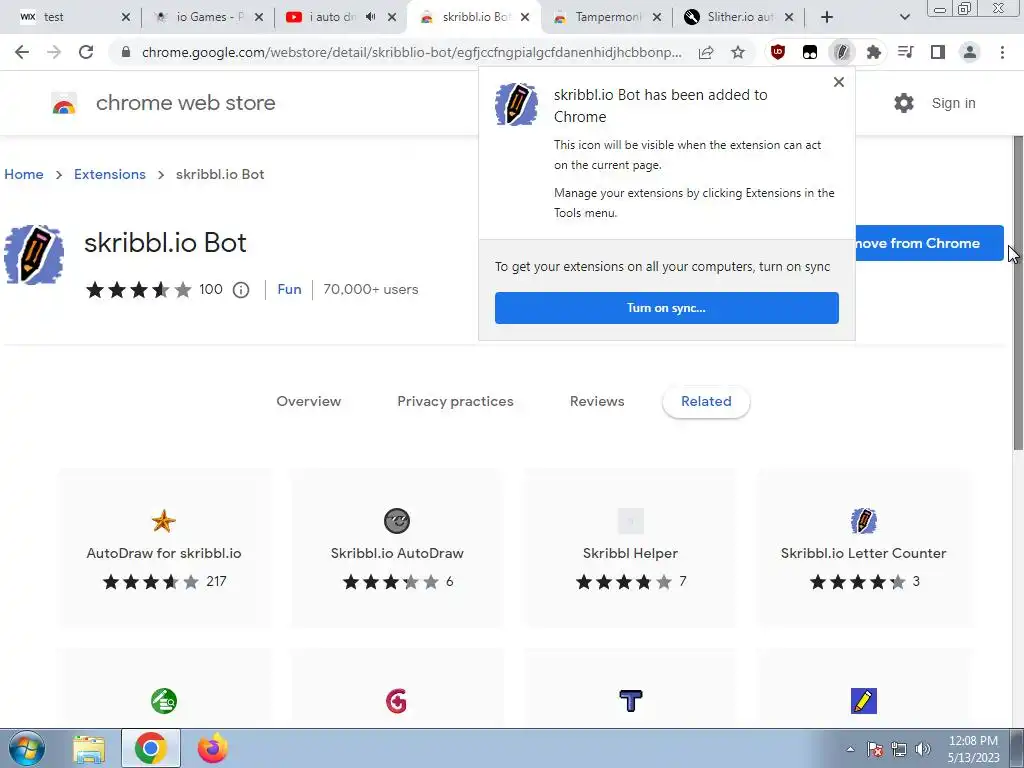Switch to the Reviews tab
Screen dimensions: 1024x768
(597, 402)
